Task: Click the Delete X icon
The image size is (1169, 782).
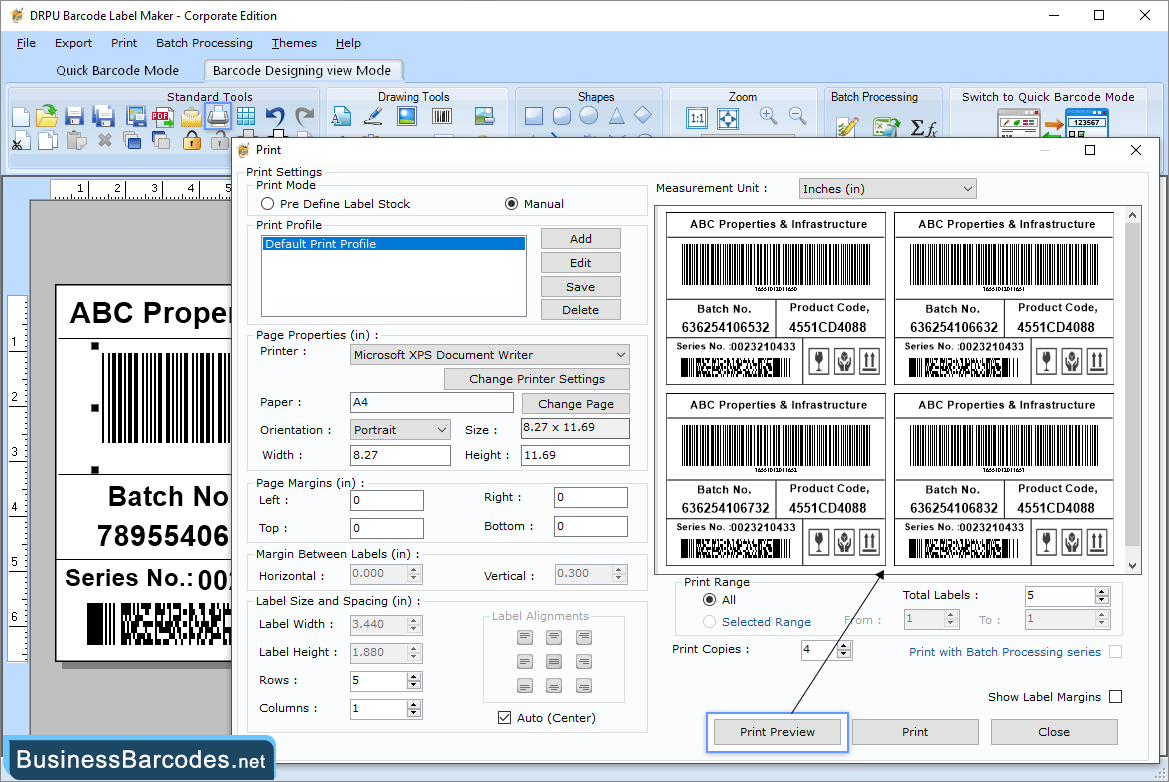Action: click(105, 140)
